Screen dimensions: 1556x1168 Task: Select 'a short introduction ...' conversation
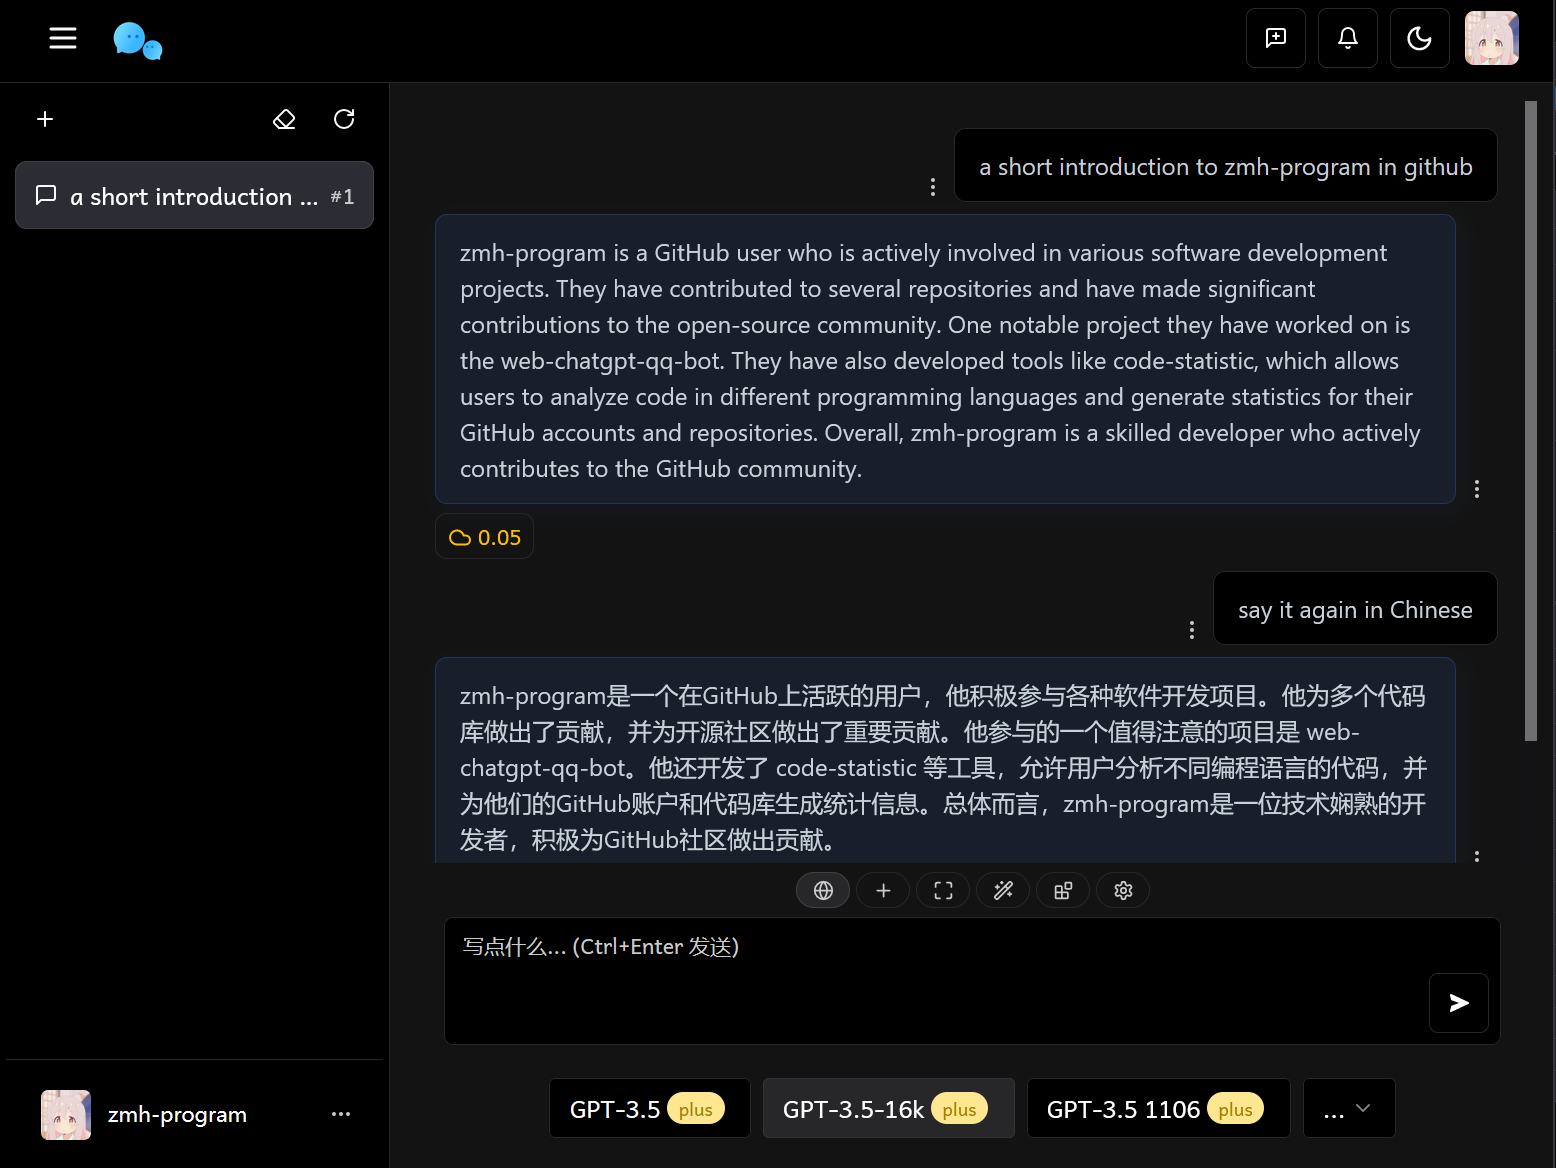tap(194, 195)
